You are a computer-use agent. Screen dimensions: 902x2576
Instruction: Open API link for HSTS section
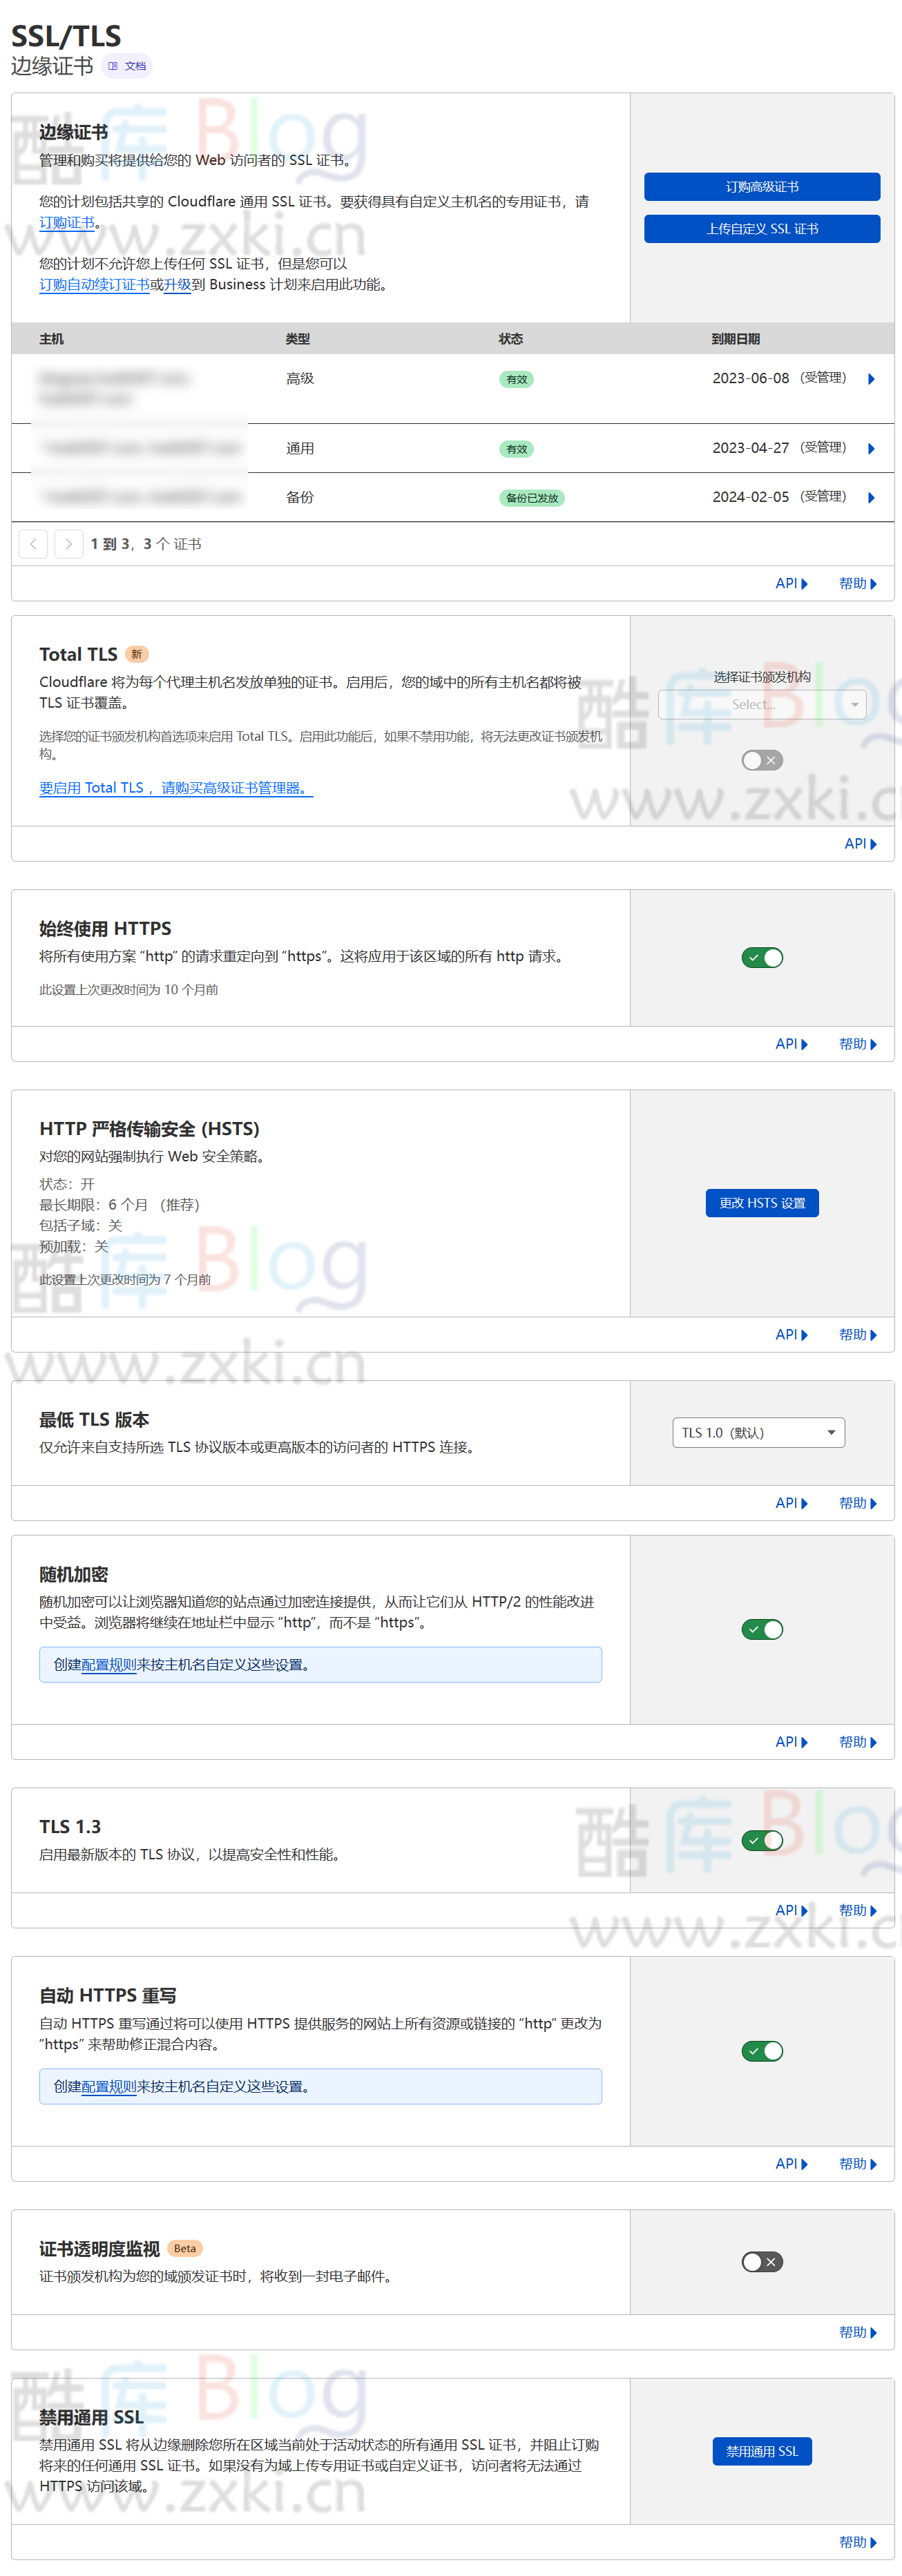tap(791, 1335)
